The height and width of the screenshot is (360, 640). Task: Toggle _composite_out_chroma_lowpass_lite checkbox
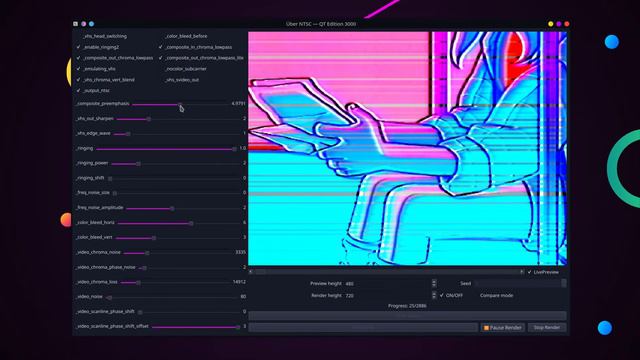click(x=201, y=58)
